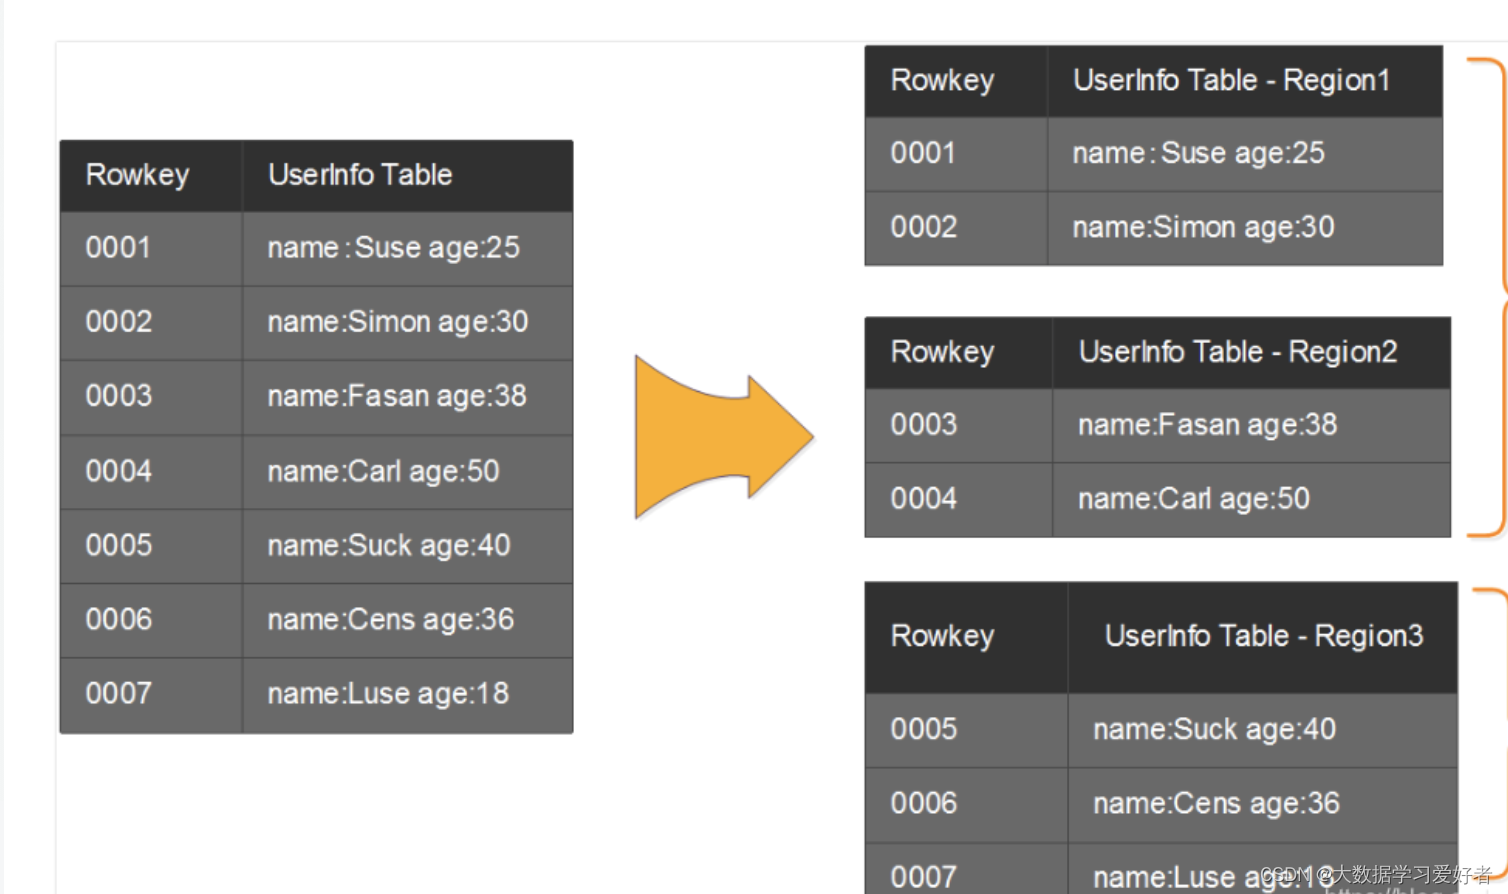Click rowkey 0007 in the Region3 table
The image size is (1508, 894).
point(924,877)
